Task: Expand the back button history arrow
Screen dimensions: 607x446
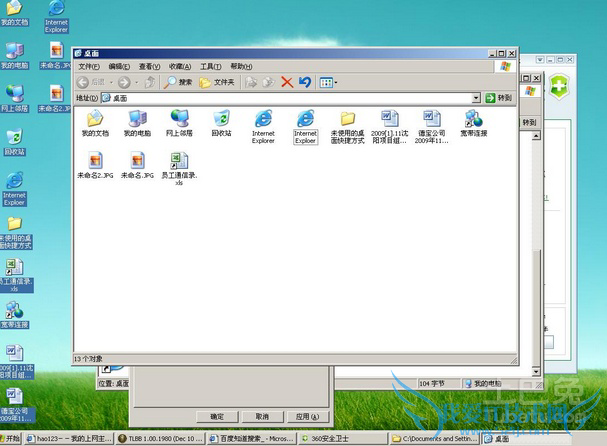Action: [109, 82]
